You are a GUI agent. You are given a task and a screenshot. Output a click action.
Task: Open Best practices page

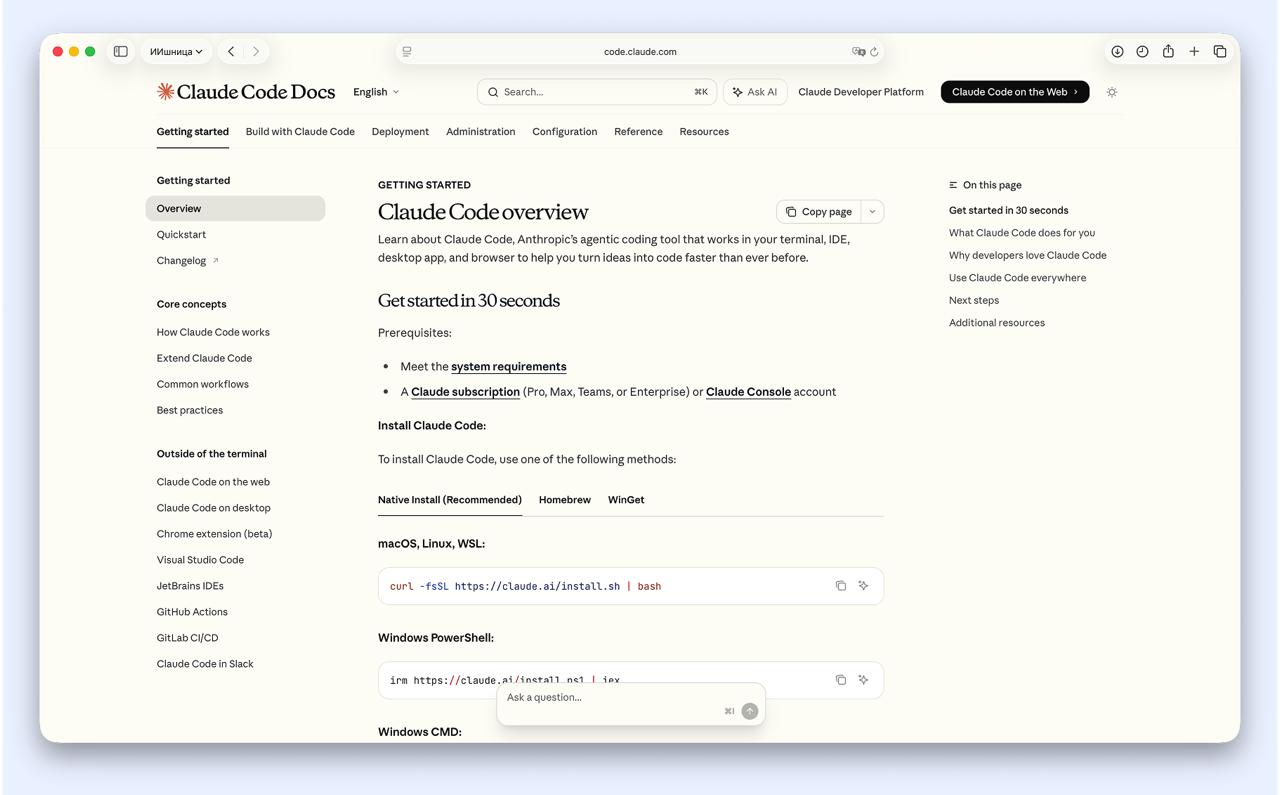[x=190, y=410]
